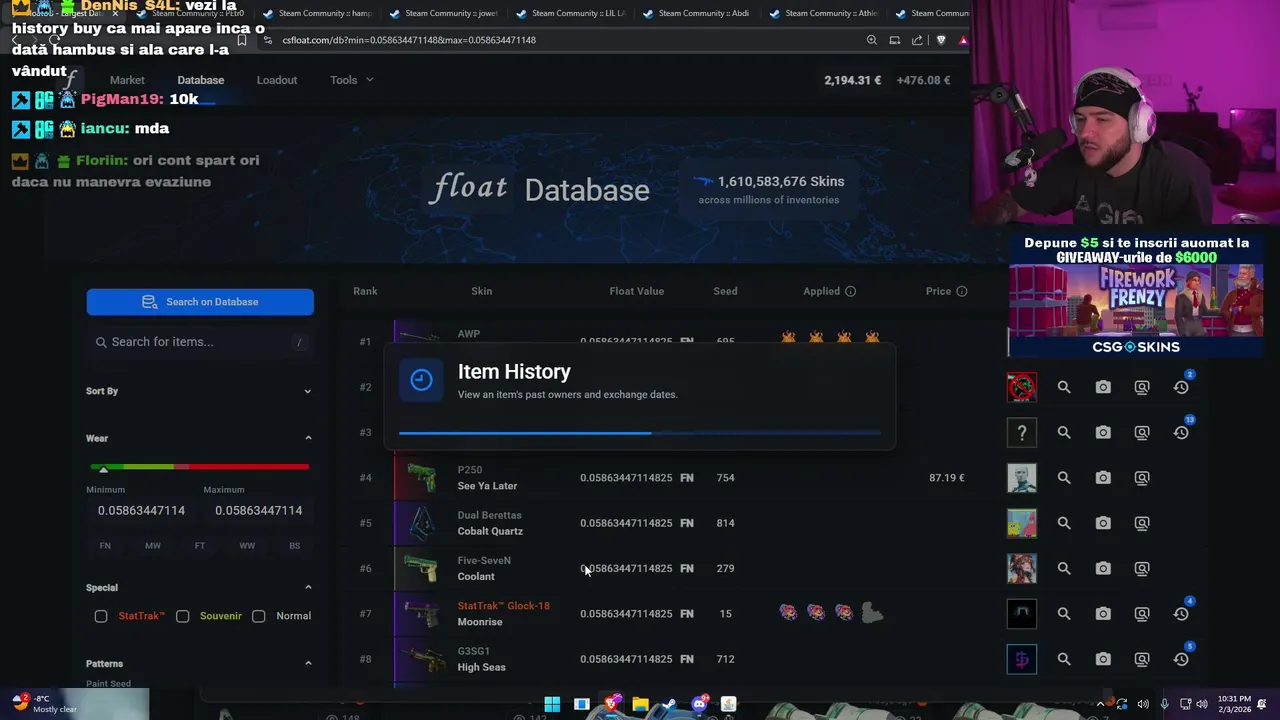Open owner profile with SpongeBob avatar

pyautogui.click(x=1022, y=523)
